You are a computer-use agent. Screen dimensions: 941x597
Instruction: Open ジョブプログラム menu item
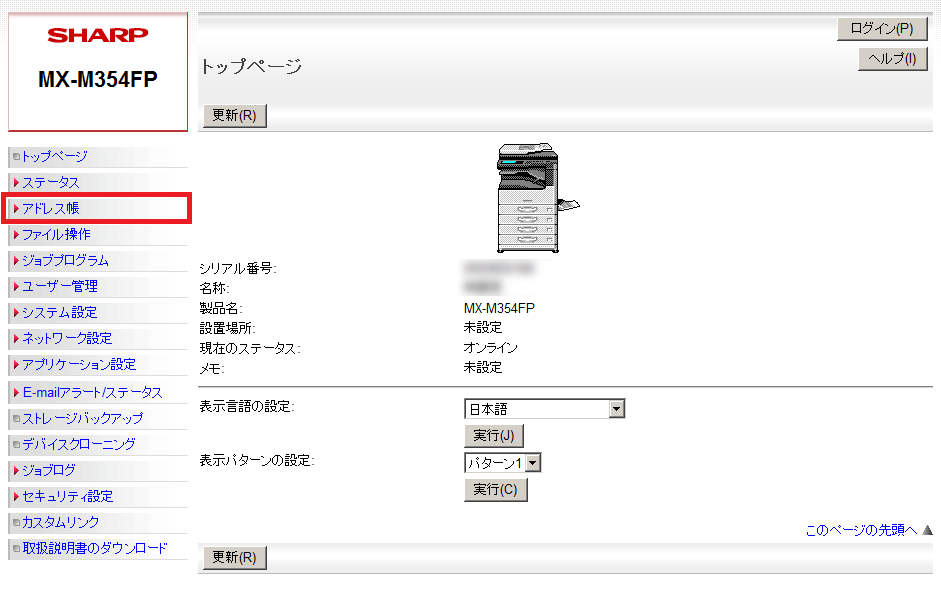(x=65, y=260)
